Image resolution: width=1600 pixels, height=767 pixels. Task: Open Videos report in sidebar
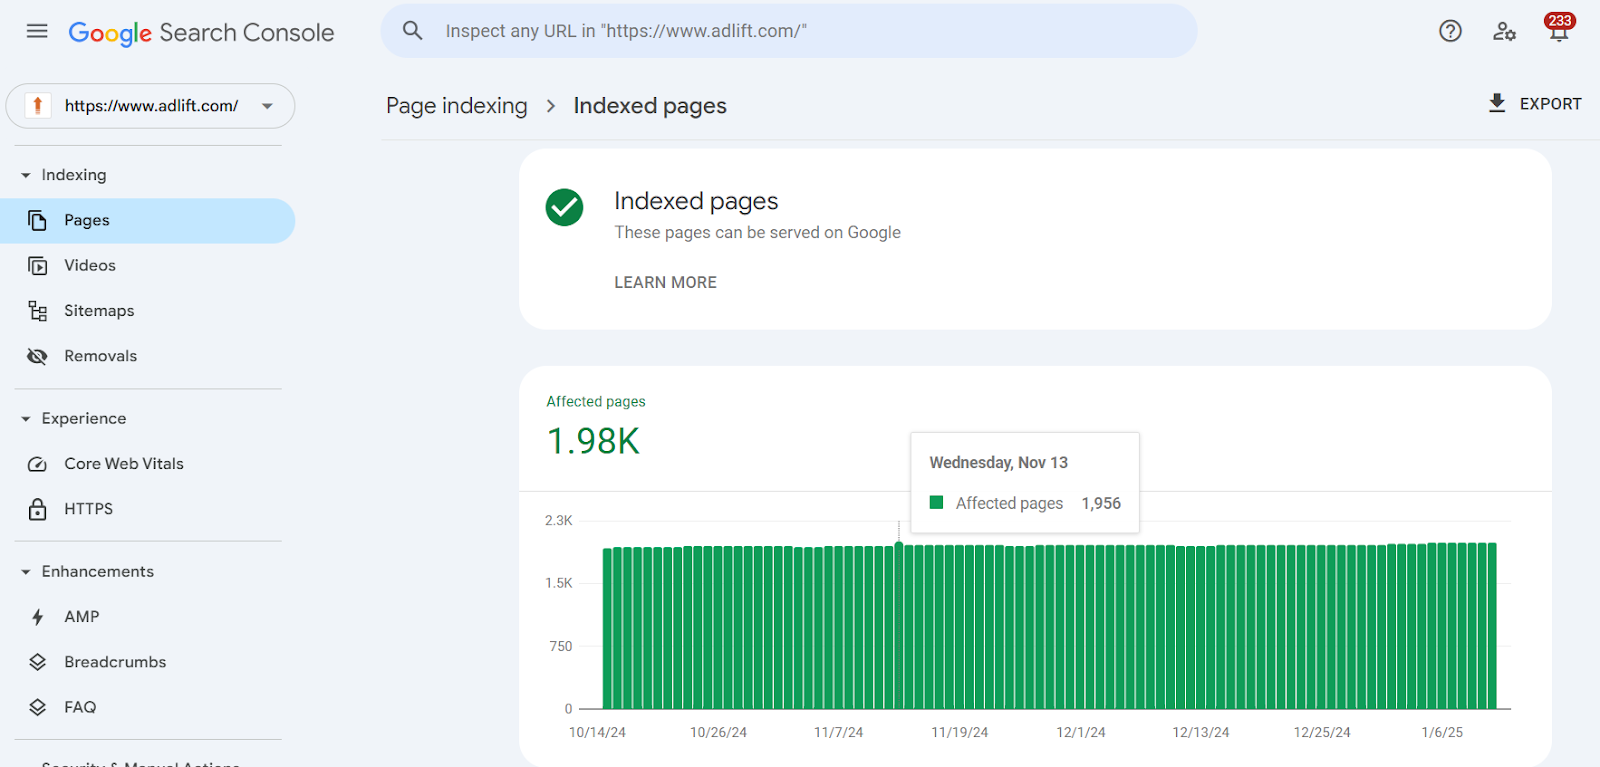(x=147, y=266)
